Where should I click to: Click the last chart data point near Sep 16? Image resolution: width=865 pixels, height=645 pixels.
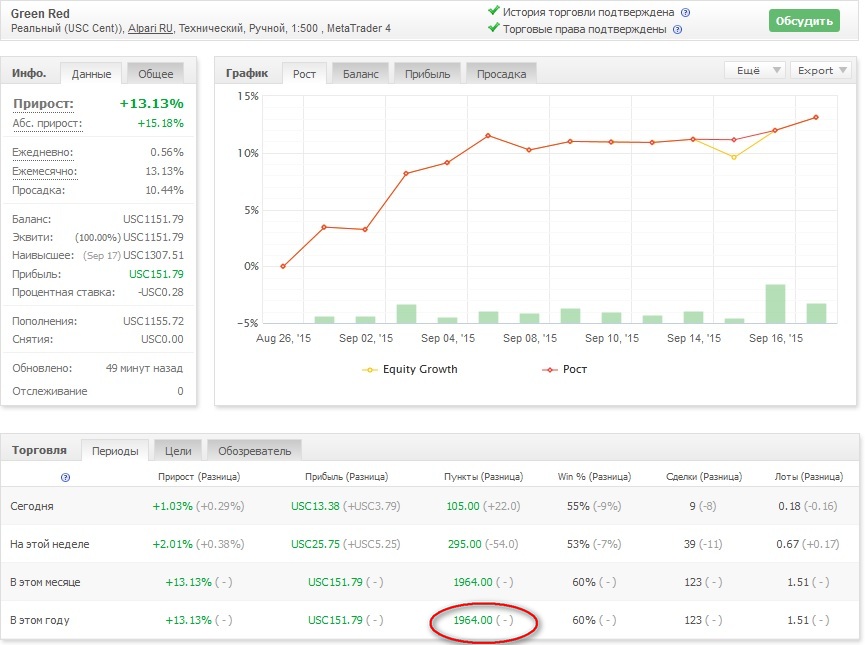816,117
